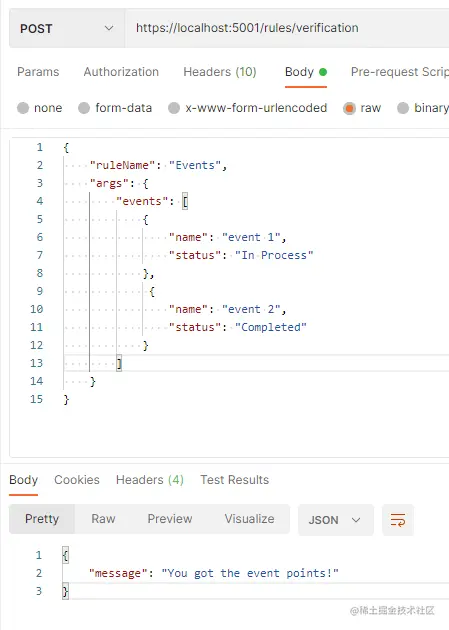Screen dimensions: 449x630
Task: Click the "events" array line
Action: [152, 201]
